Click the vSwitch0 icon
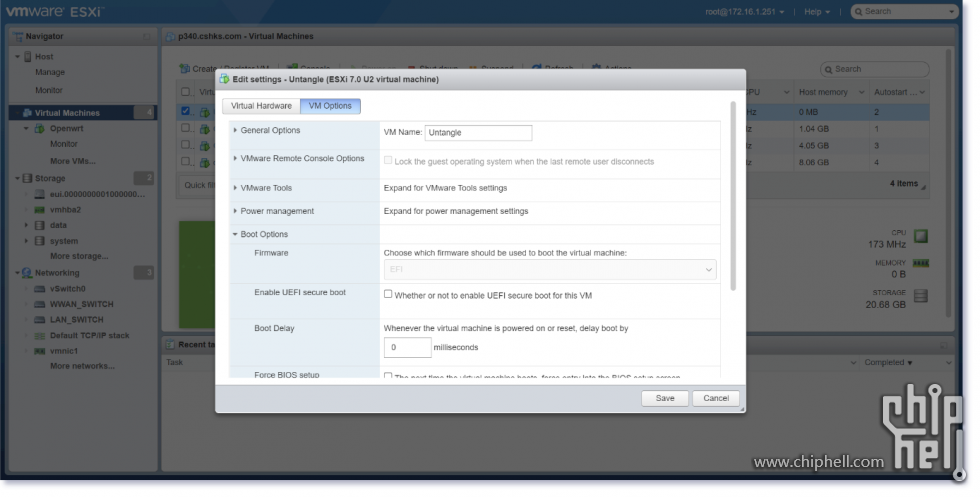The height and width of the screenshot is (497, 980). [39, 289]
